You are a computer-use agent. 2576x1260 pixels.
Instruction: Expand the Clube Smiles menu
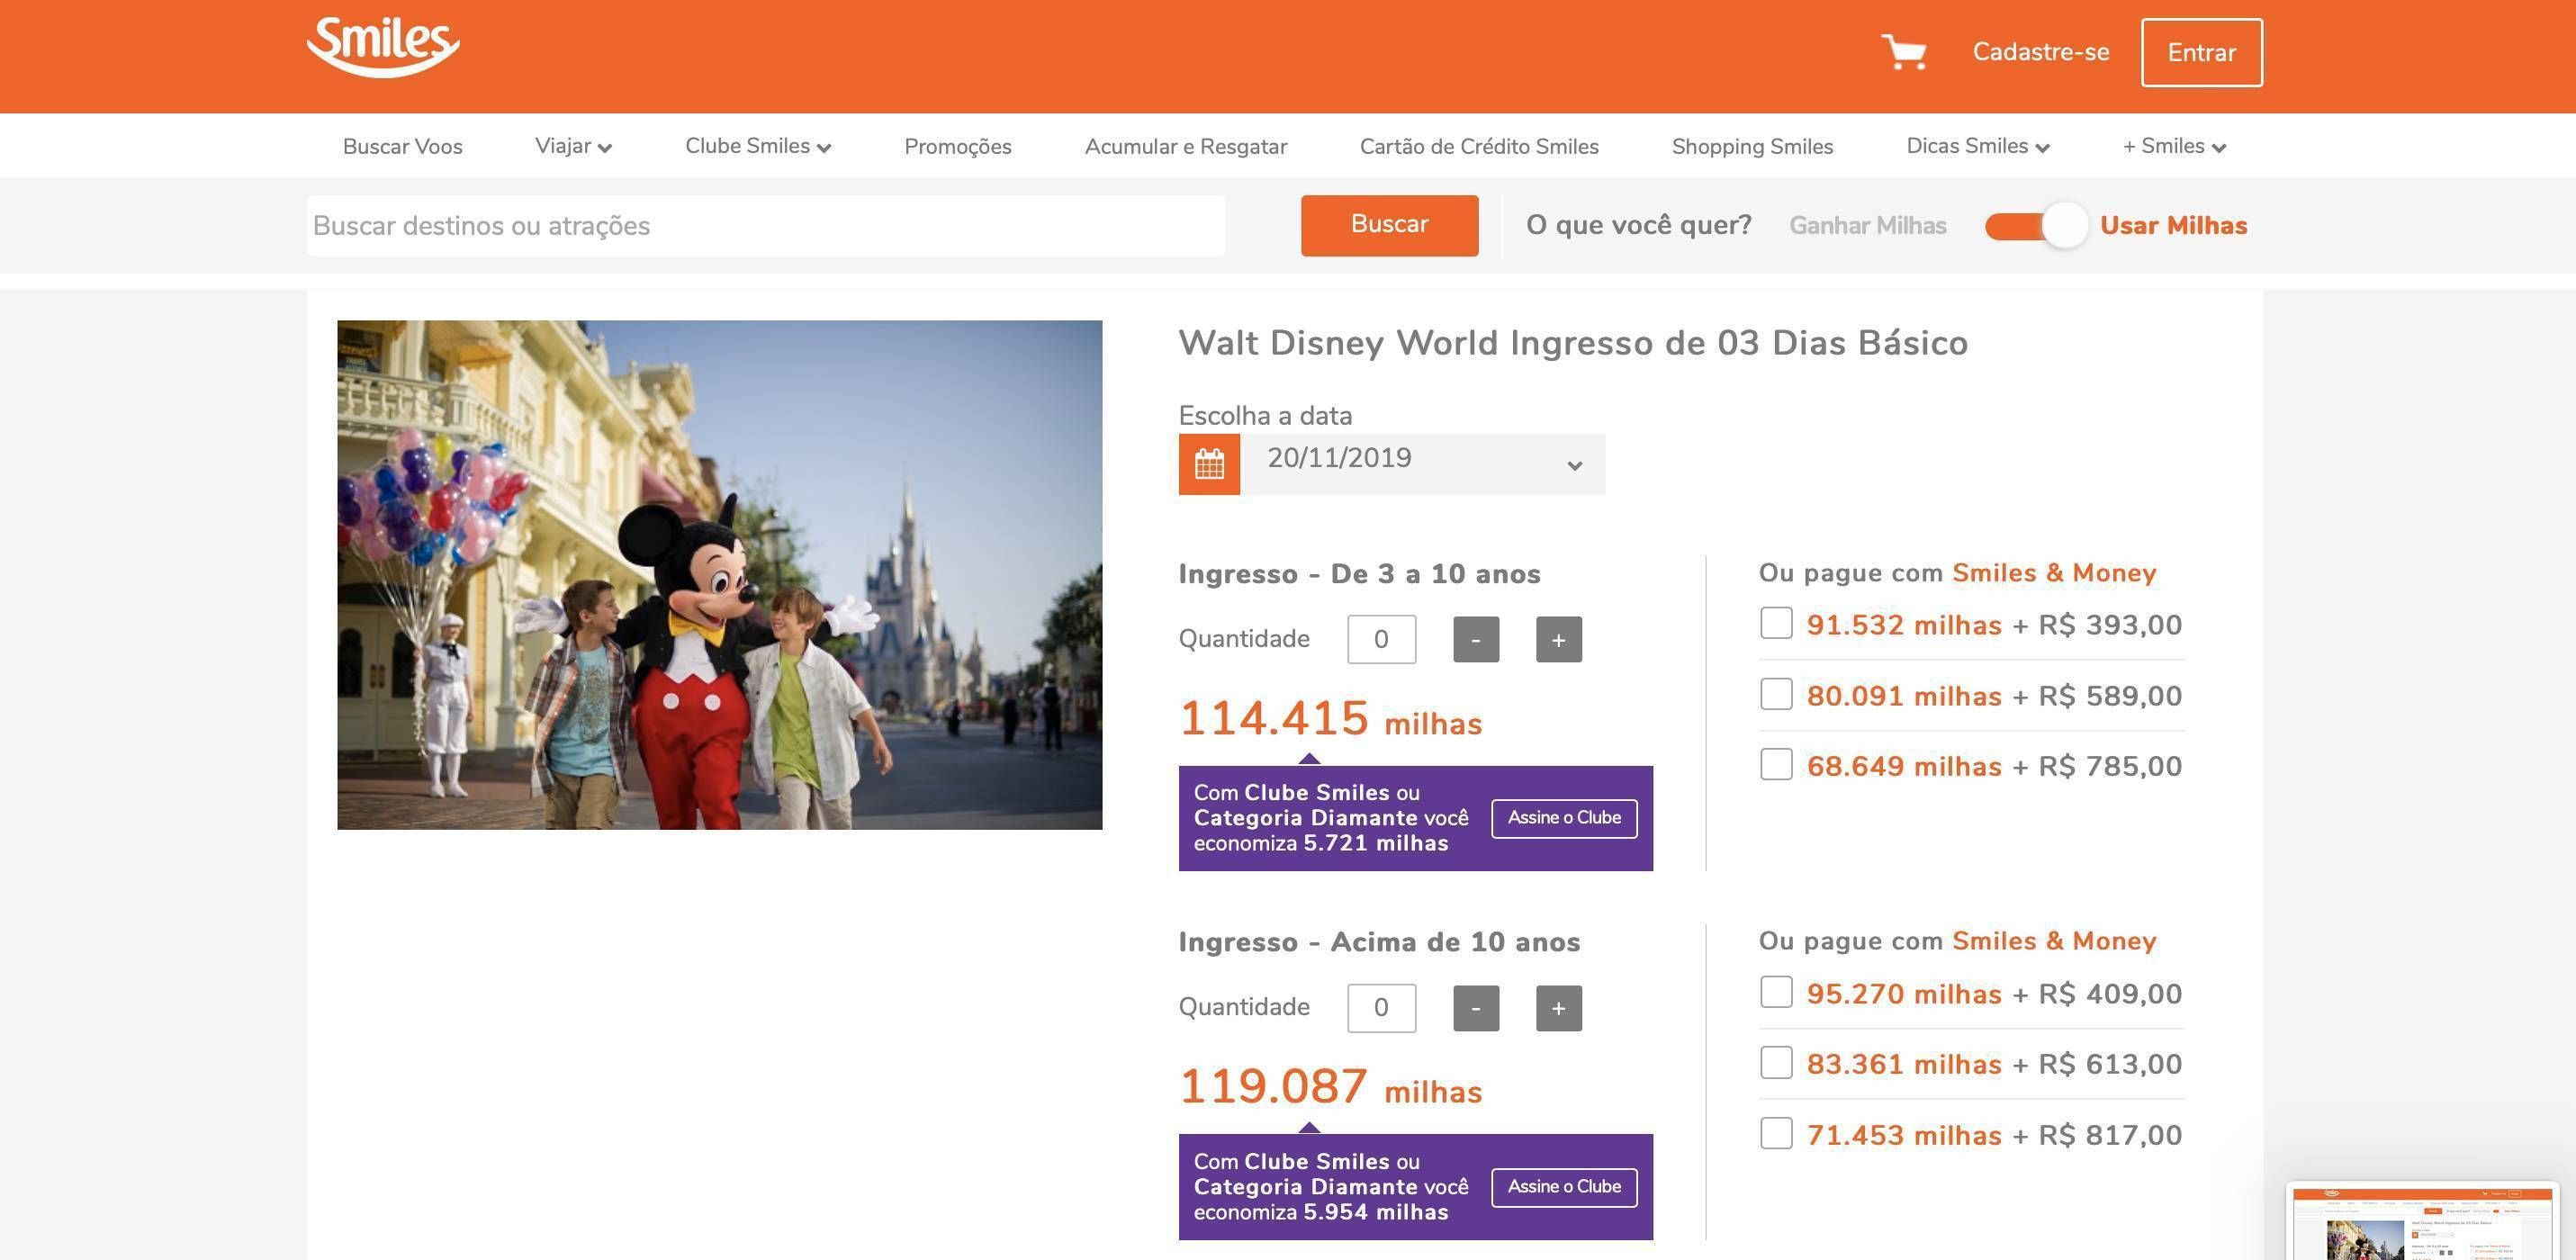pos(758,146)
